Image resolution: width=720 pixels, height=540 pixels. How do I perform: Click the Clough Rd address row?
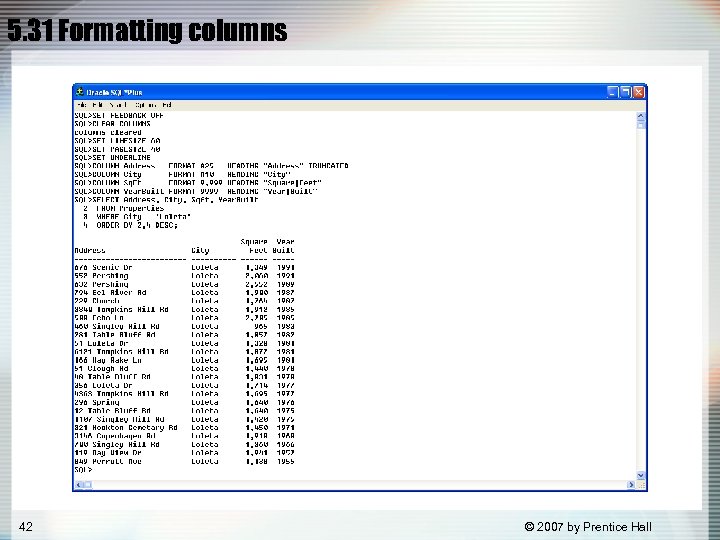(x=184, y=368)
